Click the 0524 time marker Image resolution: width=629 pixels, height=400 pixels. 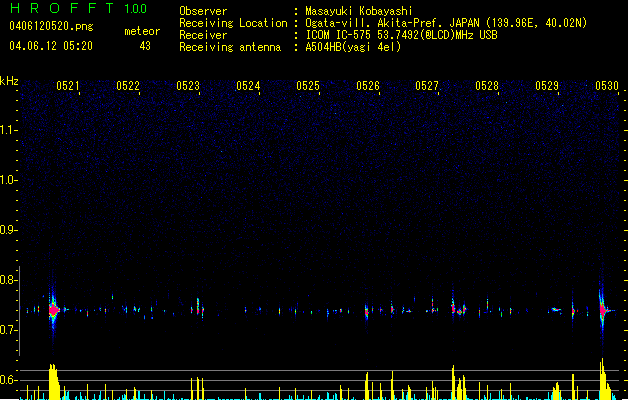tap(248, 86)
